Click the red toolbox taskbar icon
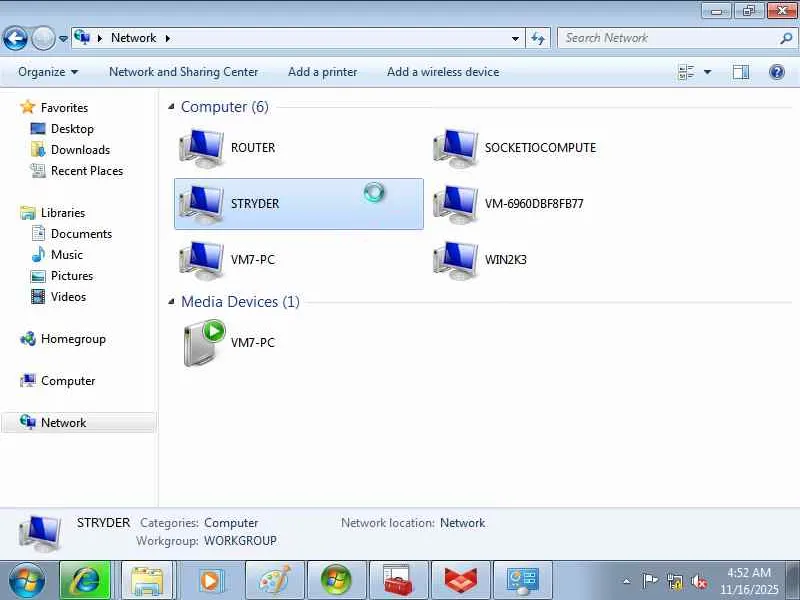 point(398,581)
